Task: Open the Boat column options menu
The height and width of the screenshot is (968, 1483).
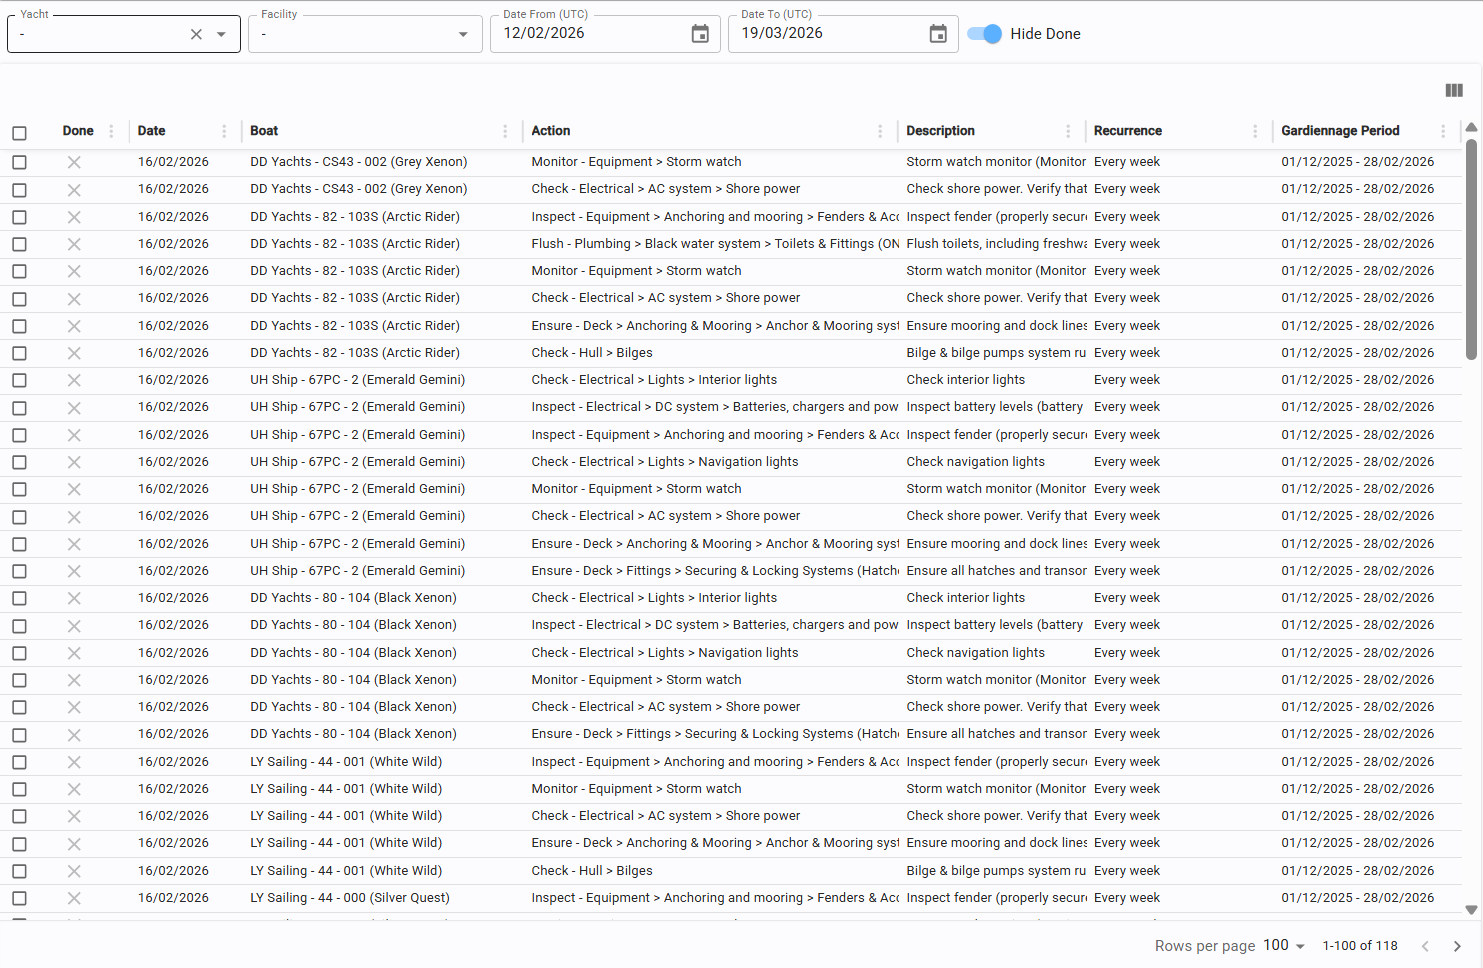Action: [x=505, y=131]
